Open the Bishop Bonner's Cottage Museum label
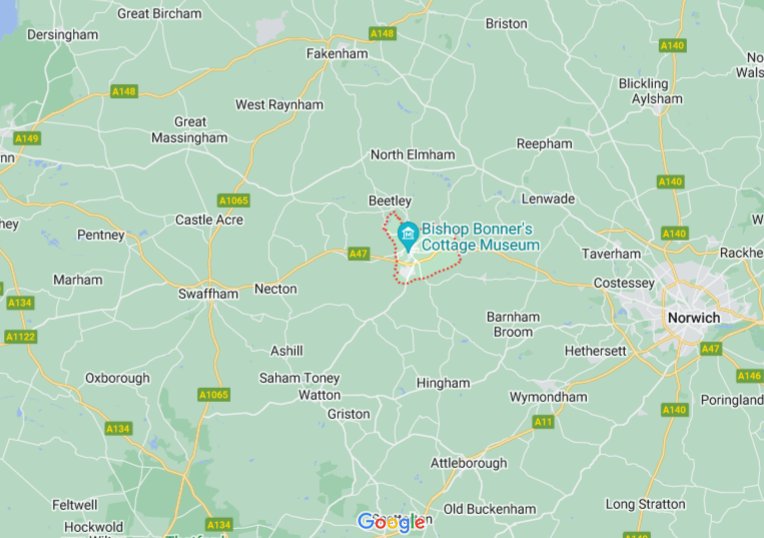Image resolution: width=764 pixels, height=538 pixels. point(480,237)
